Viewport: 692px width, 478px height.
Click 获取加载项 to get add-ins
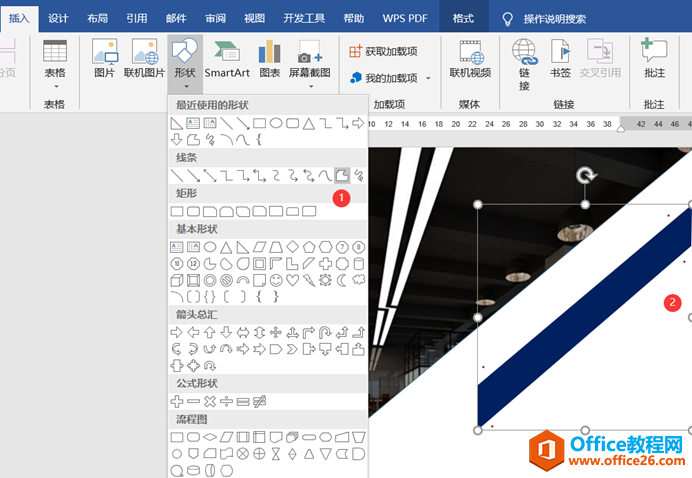pos(383,51)
